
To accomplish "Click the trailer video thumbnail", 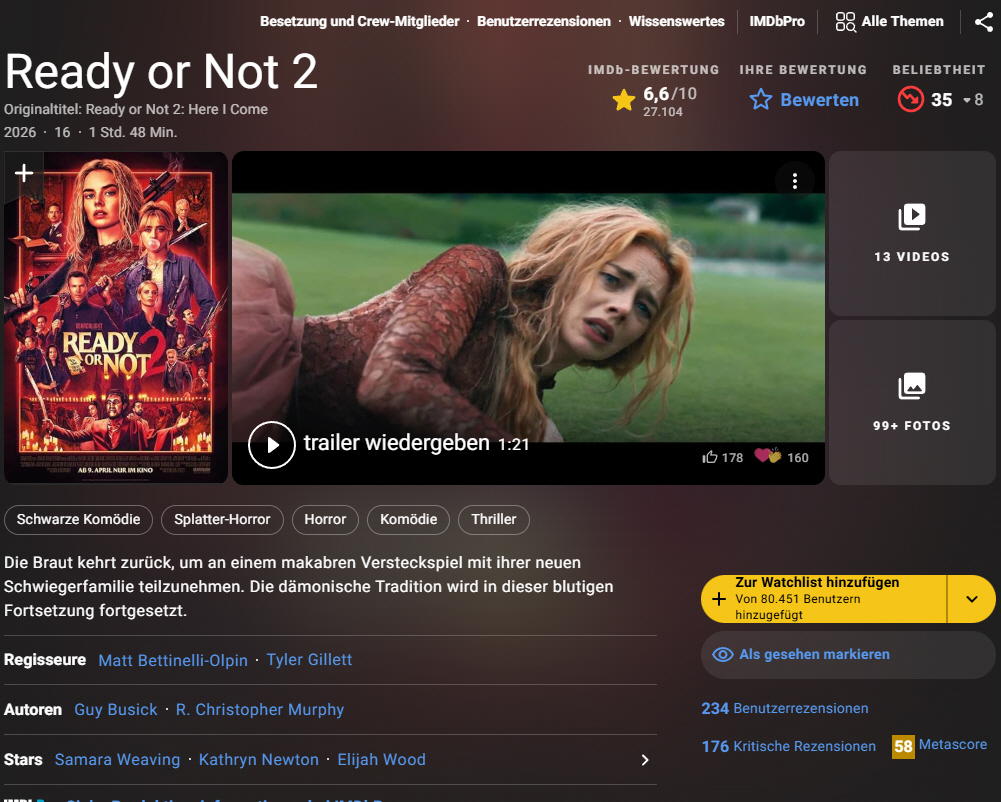I will point(528,317).
